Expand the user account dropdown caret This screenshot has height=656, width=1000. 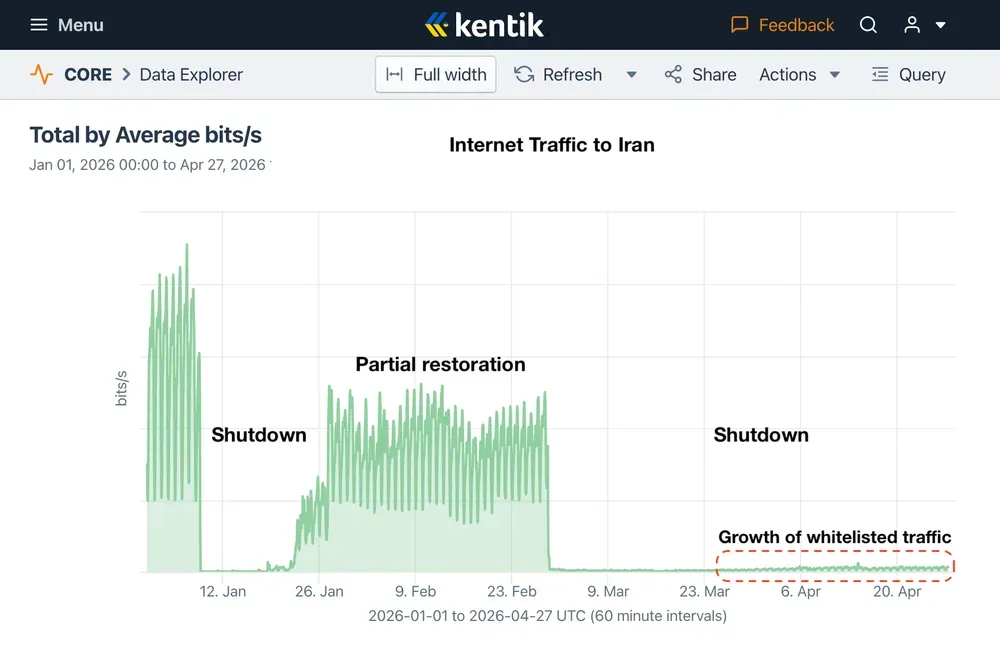[941, 26]
